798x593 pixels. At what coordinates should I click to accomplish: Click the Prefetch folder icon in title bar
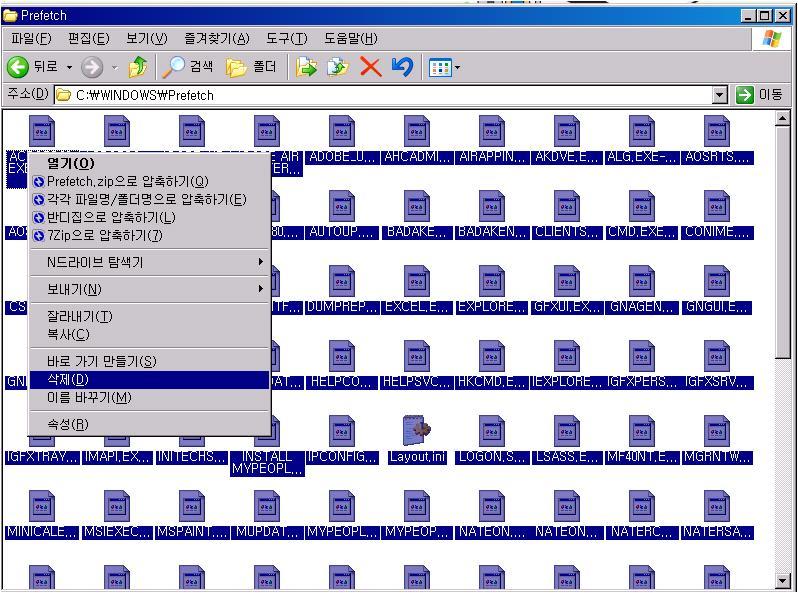point(10,16)
